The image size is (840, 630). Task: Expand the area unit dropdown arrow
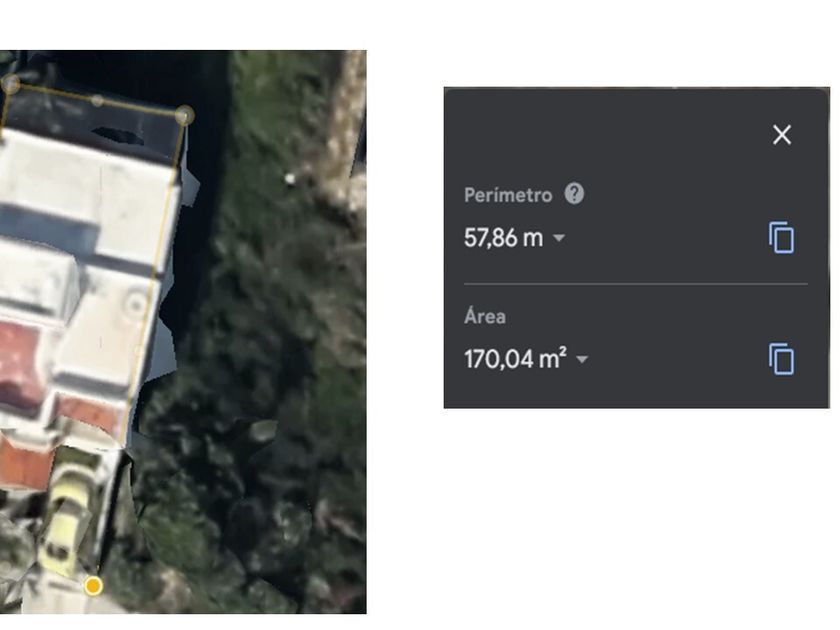[x=582, y=359]
